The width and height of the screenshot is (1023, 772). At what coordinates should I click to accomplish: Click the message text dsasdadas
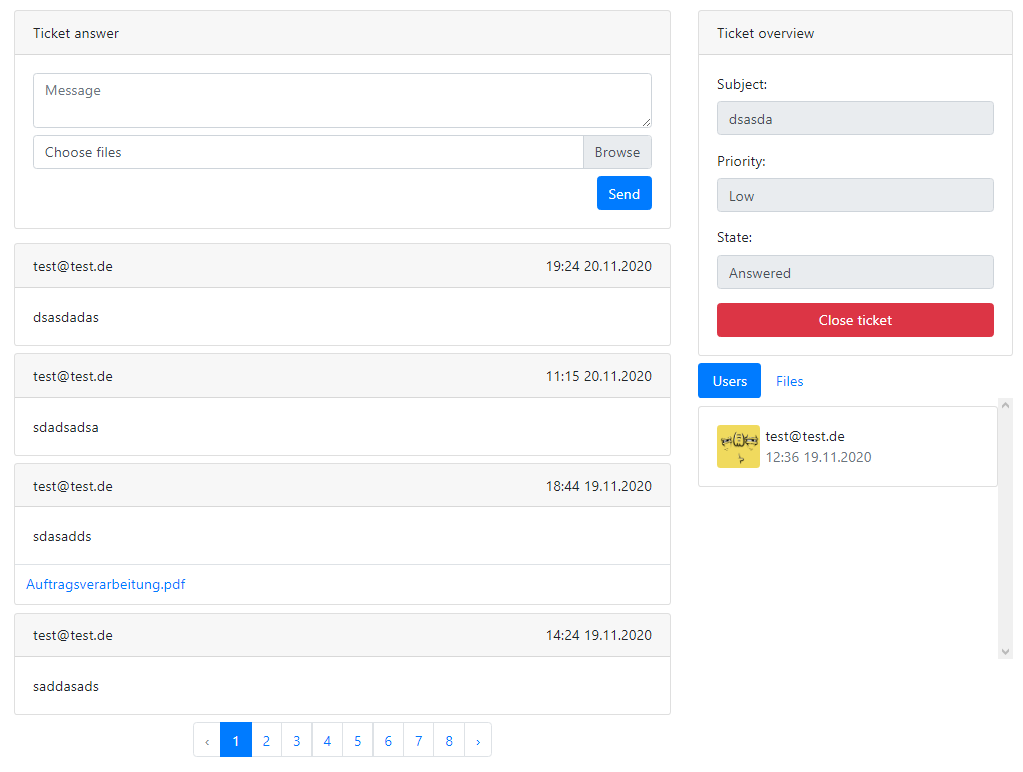(x=66, y=317)
